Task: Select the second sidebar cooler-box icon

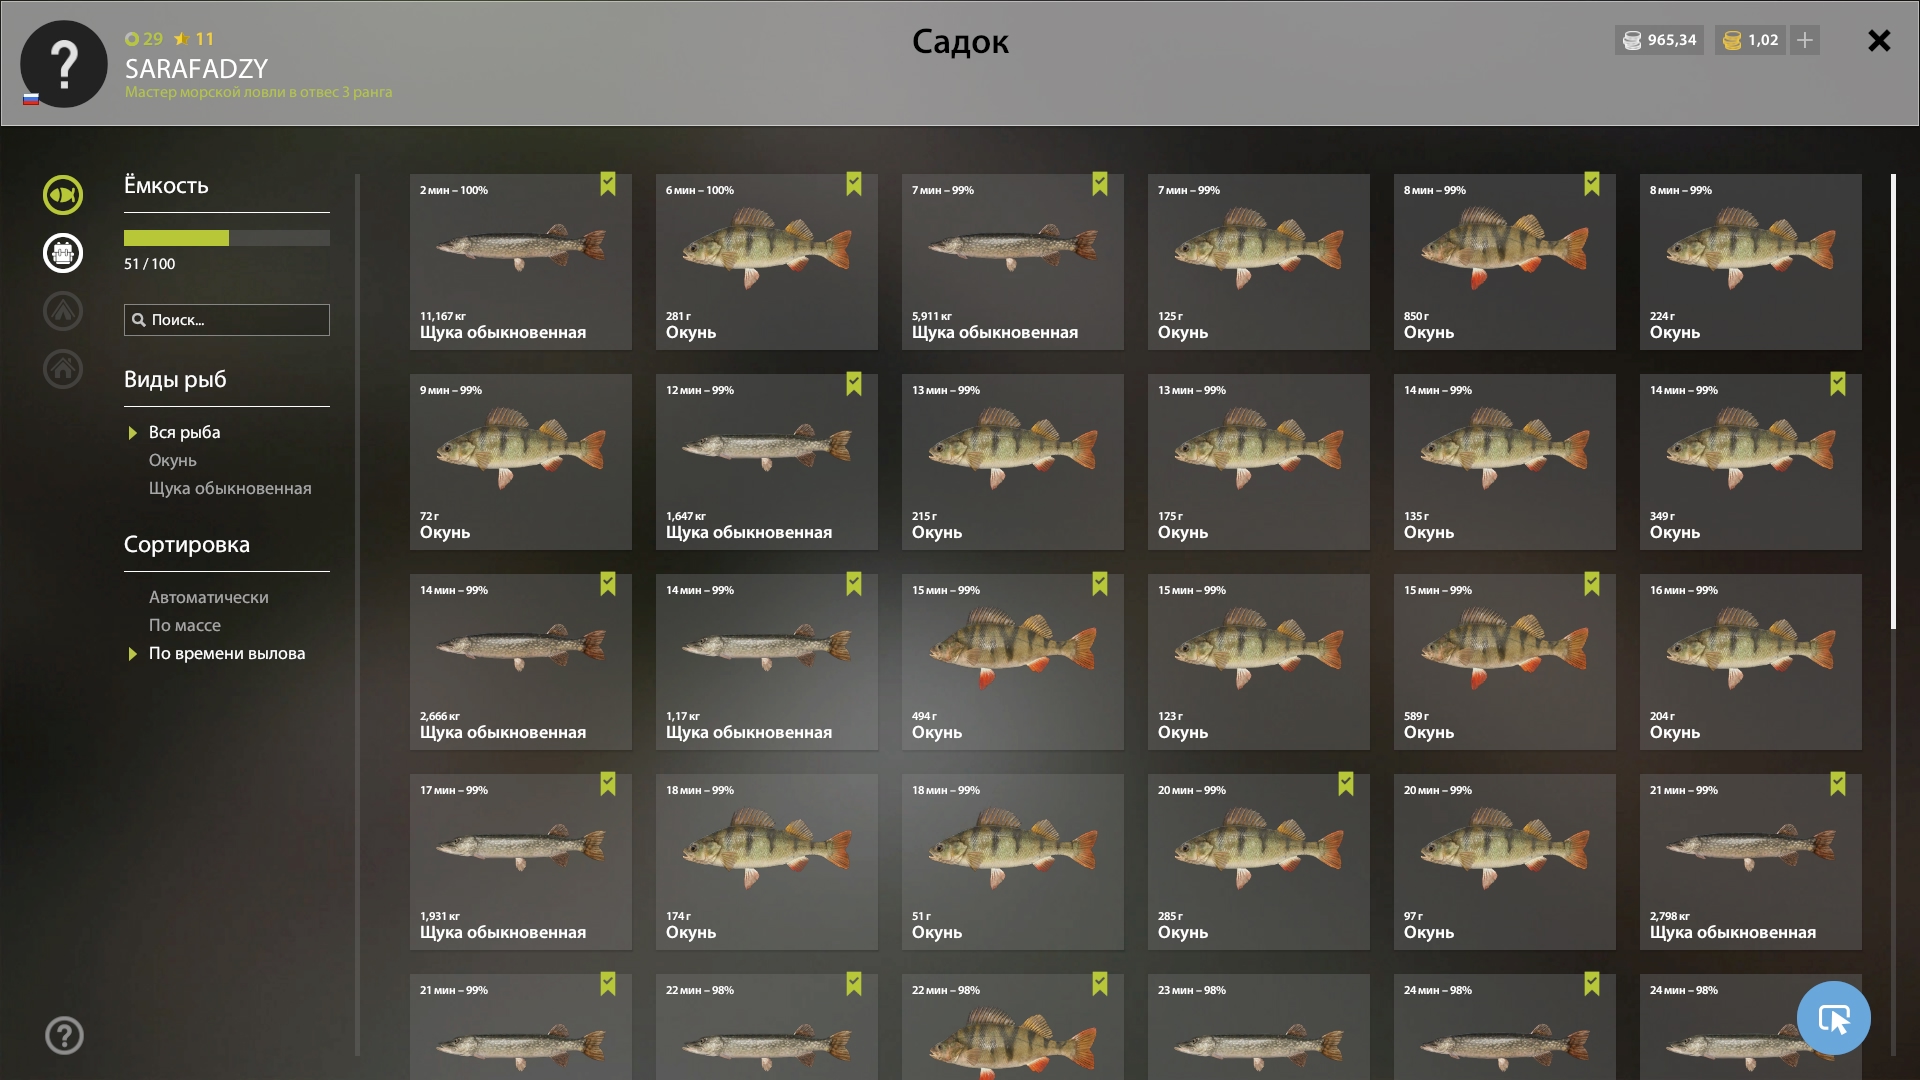Action: pos(63,253)
